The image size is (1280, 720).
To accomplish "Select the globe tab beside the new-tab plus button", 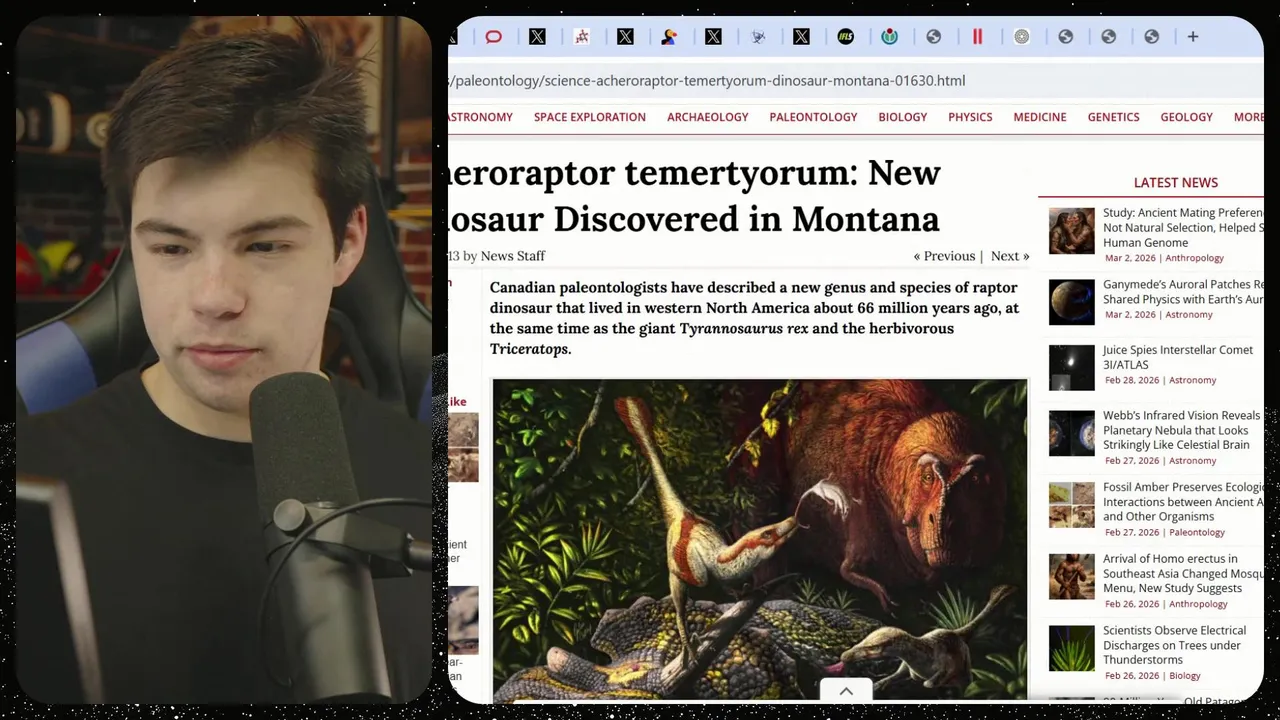I will tap(1151, 37).
